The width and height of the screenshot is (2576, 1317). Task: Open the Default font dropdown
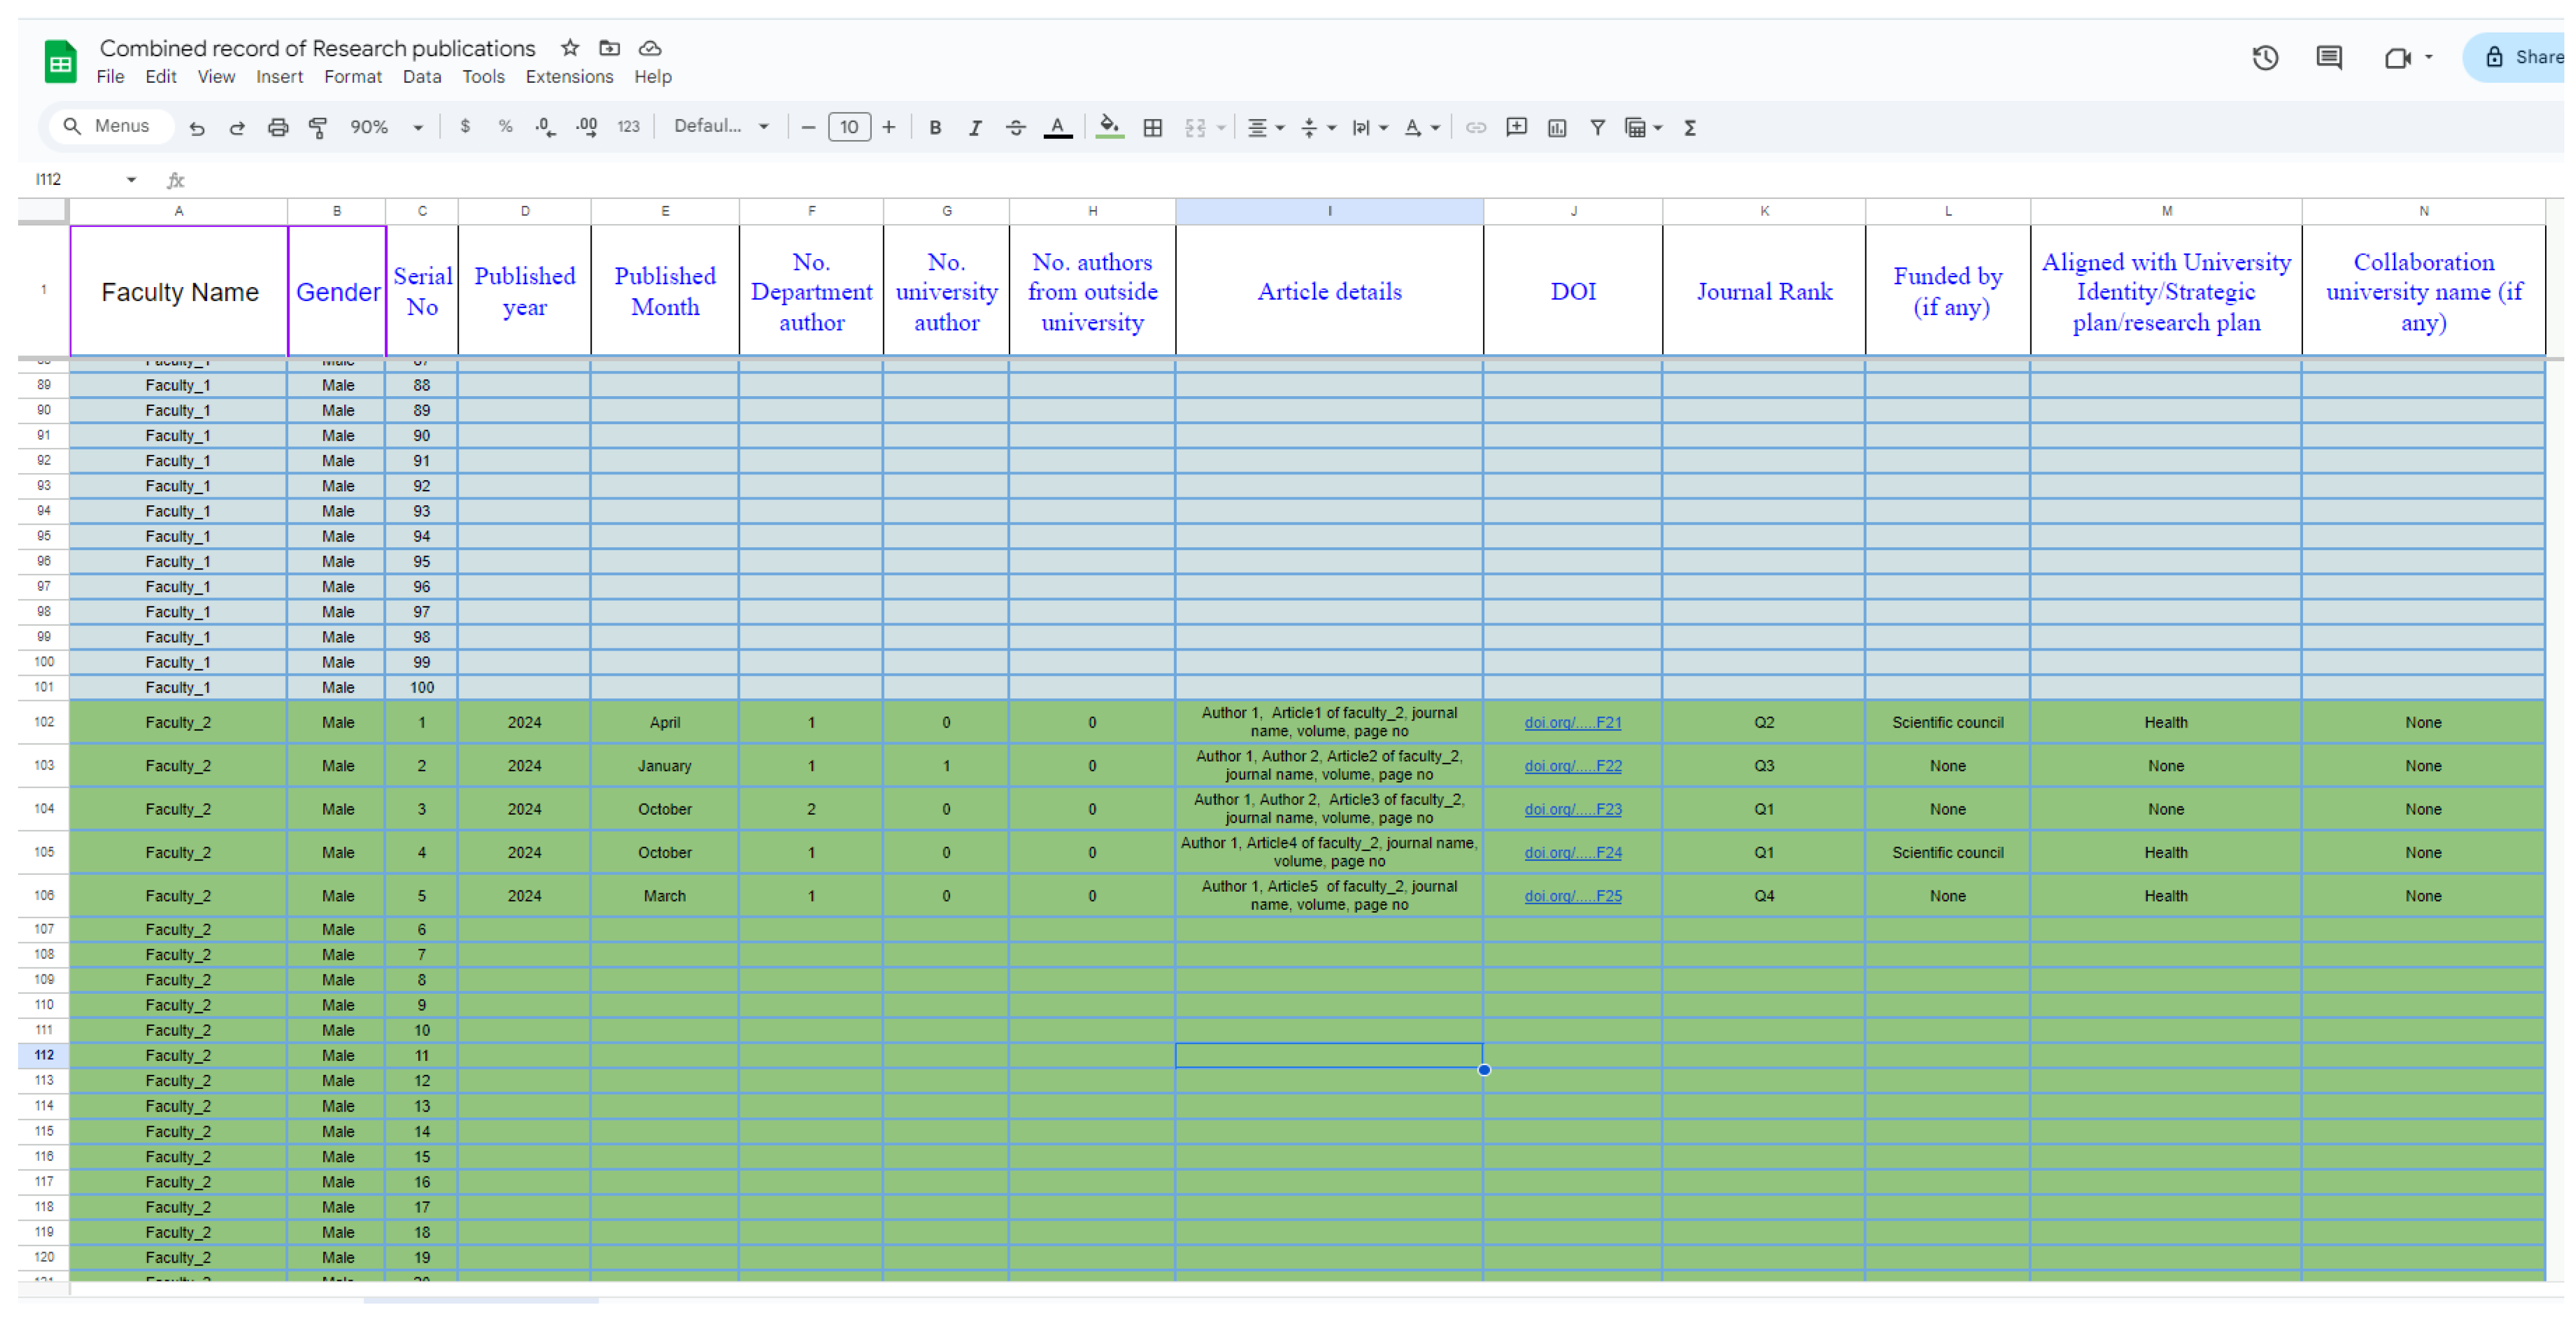click(720, 127)
